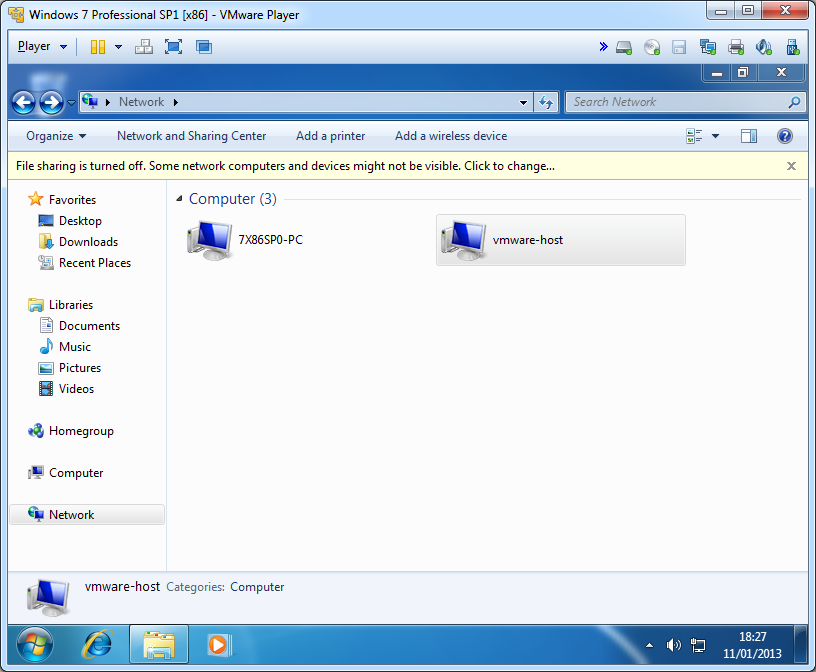Click the CD/DVD drive device icon
816x672 pixels.
tap(652, 47)
